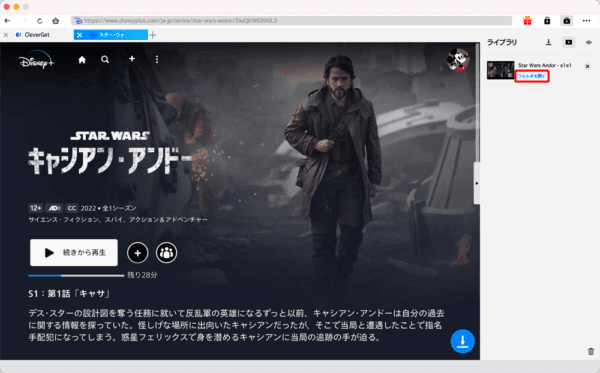600x373 pixels.
Task: Click the AD audio description badge
Action: click(54, 208)
